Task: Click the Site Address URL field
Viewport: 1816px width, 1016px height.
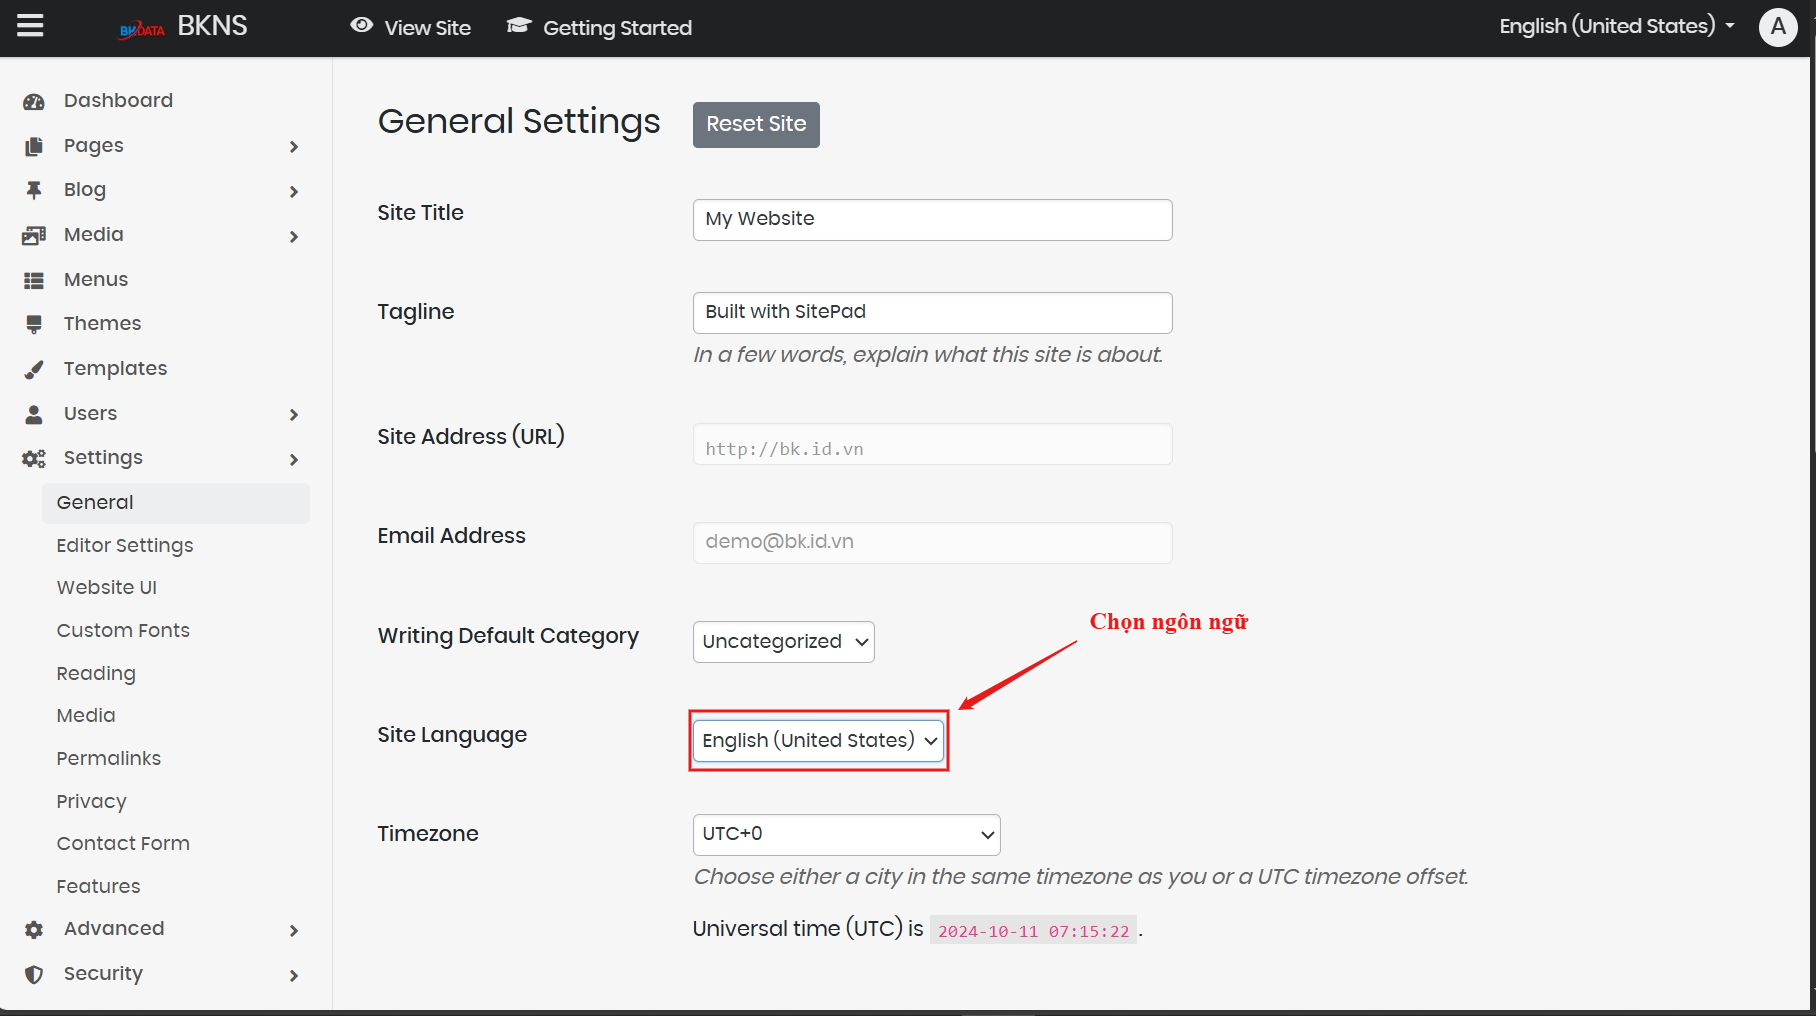Action: click(x=932, y=444)
